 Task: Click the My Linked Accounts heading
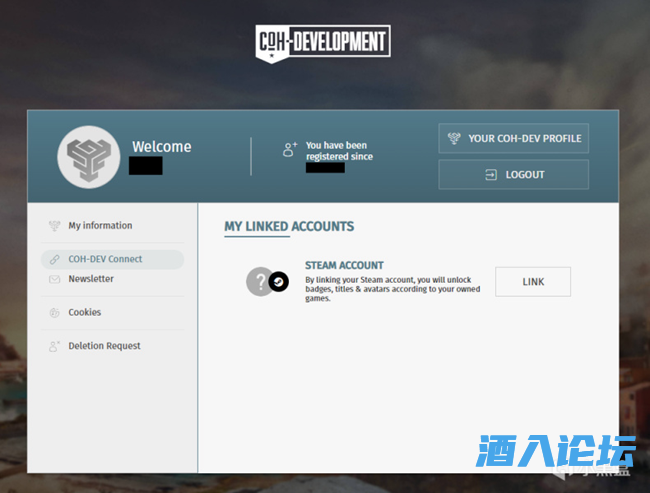click(289, 226)
